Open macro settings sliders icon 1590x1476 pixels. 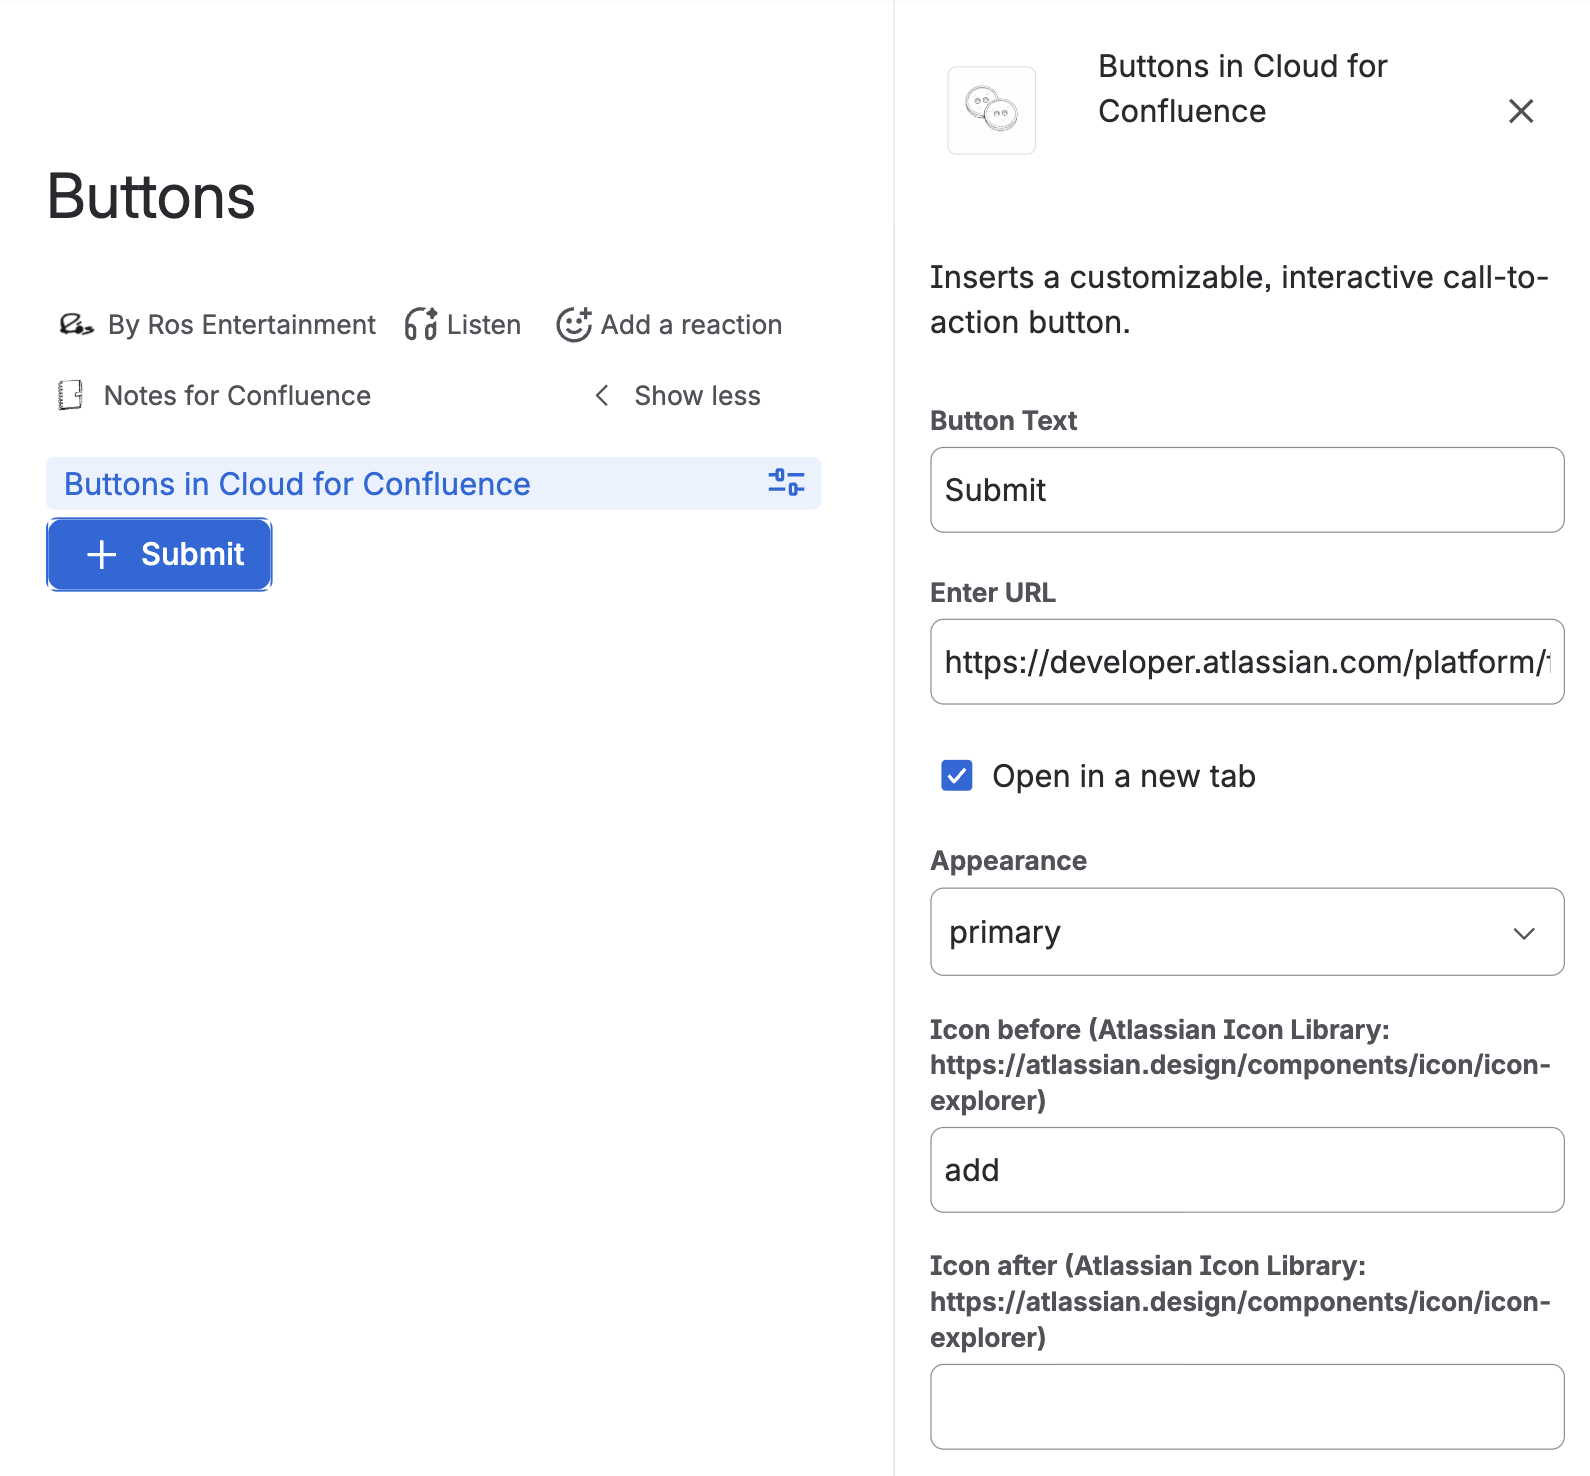[786, 483]
